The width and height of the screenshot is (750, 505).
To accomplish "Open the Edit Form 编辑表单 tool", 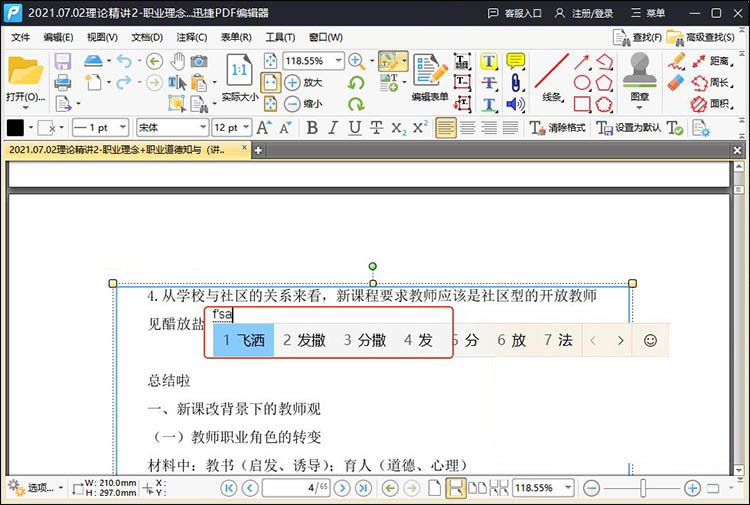I will (430, 77).
